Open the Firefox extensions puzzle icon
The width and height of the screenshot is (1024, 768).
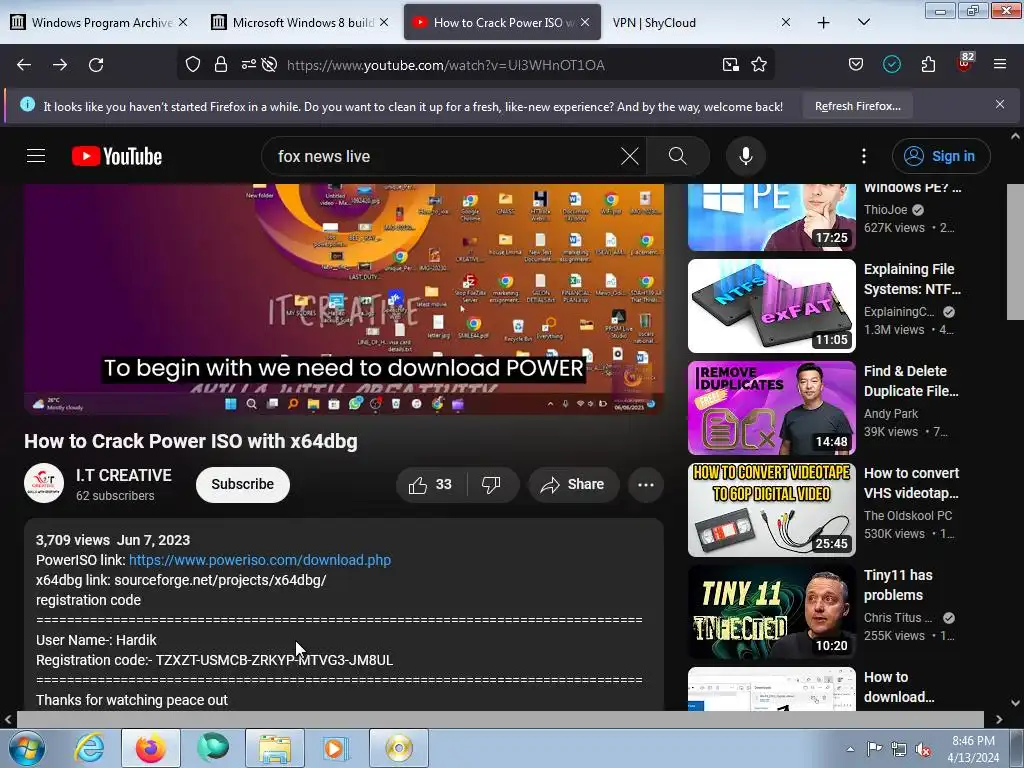pos(928,65)
